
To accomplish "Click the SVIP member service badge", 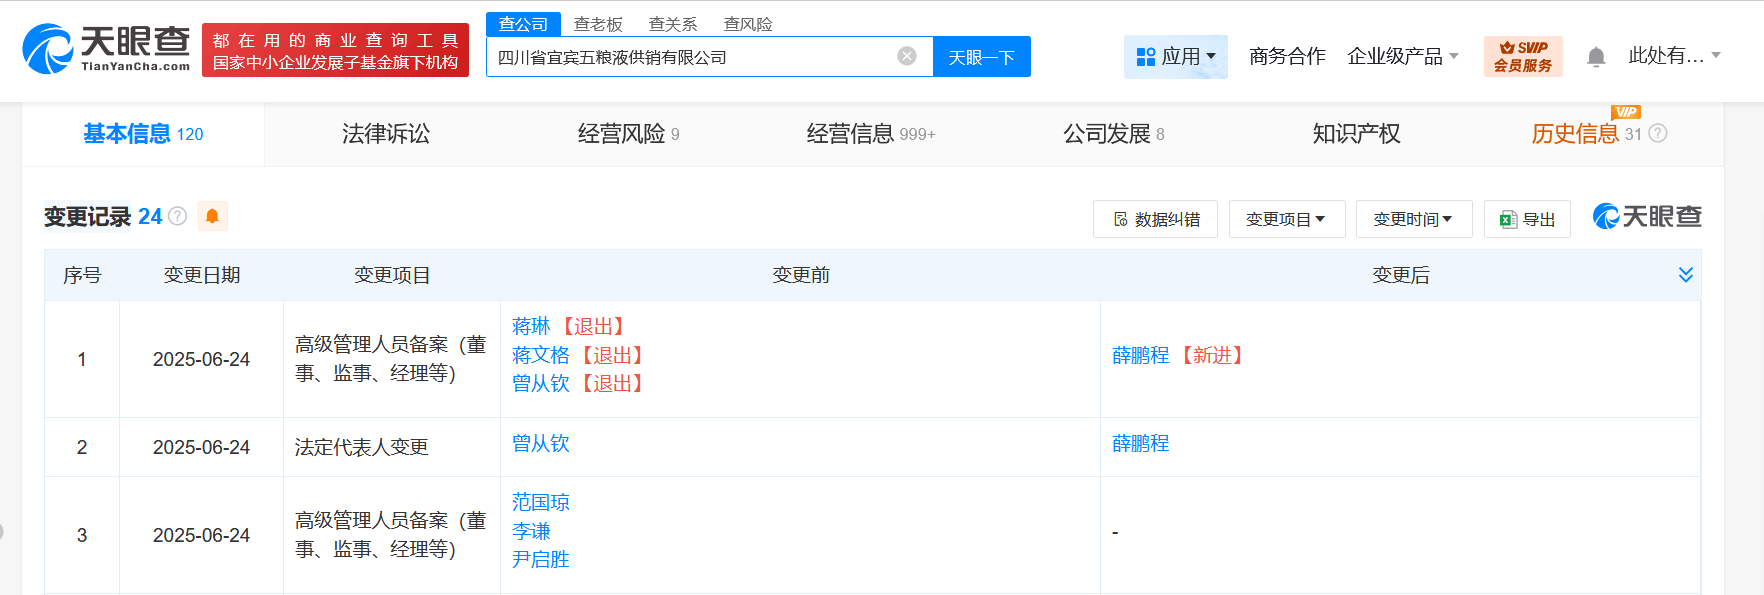I will (1522, 56).
